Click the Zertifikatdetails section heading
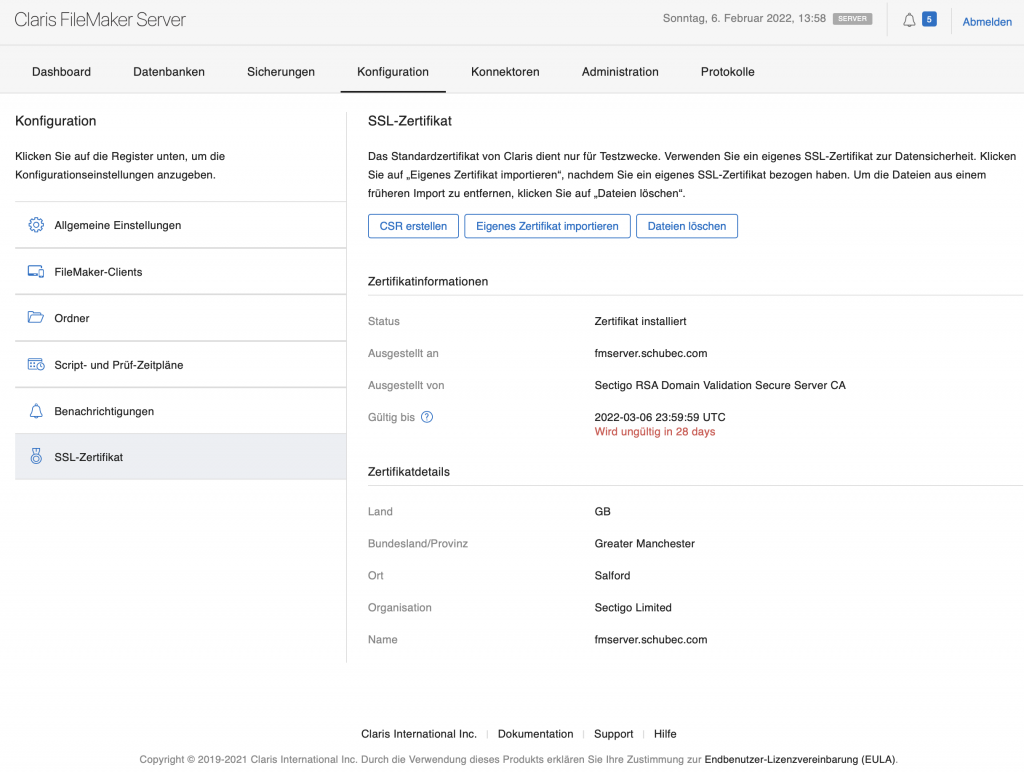 (x=409, y=471)
